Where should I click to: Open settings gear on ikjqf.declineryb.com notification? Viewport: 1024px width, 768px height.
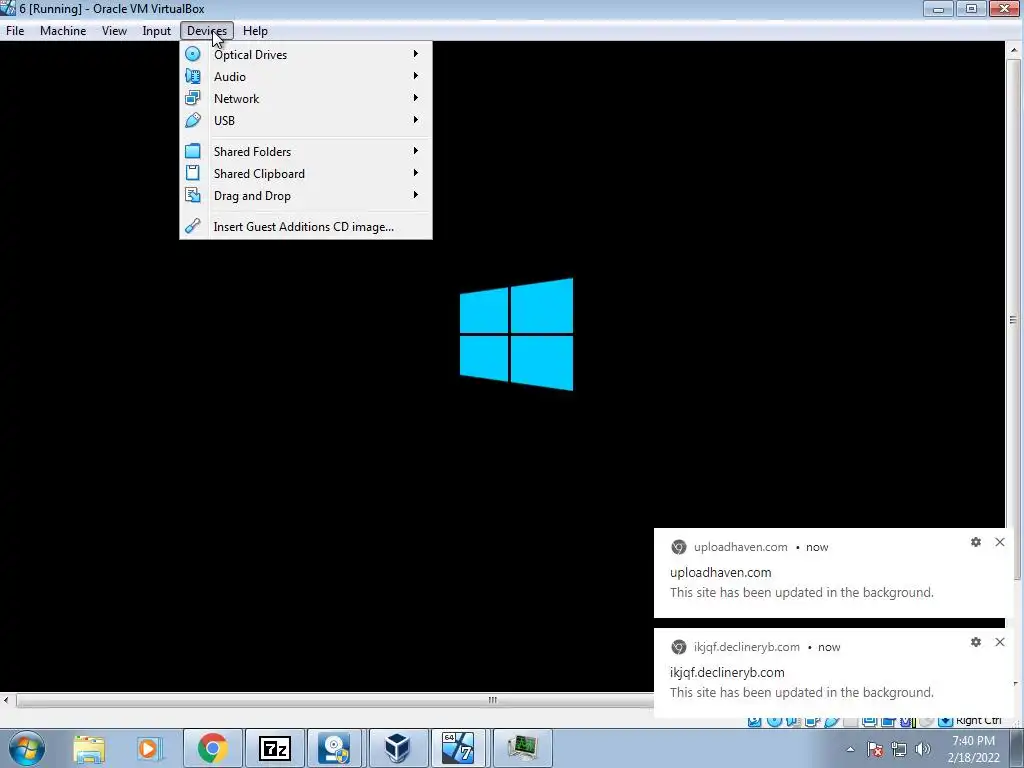click(976, 642)
